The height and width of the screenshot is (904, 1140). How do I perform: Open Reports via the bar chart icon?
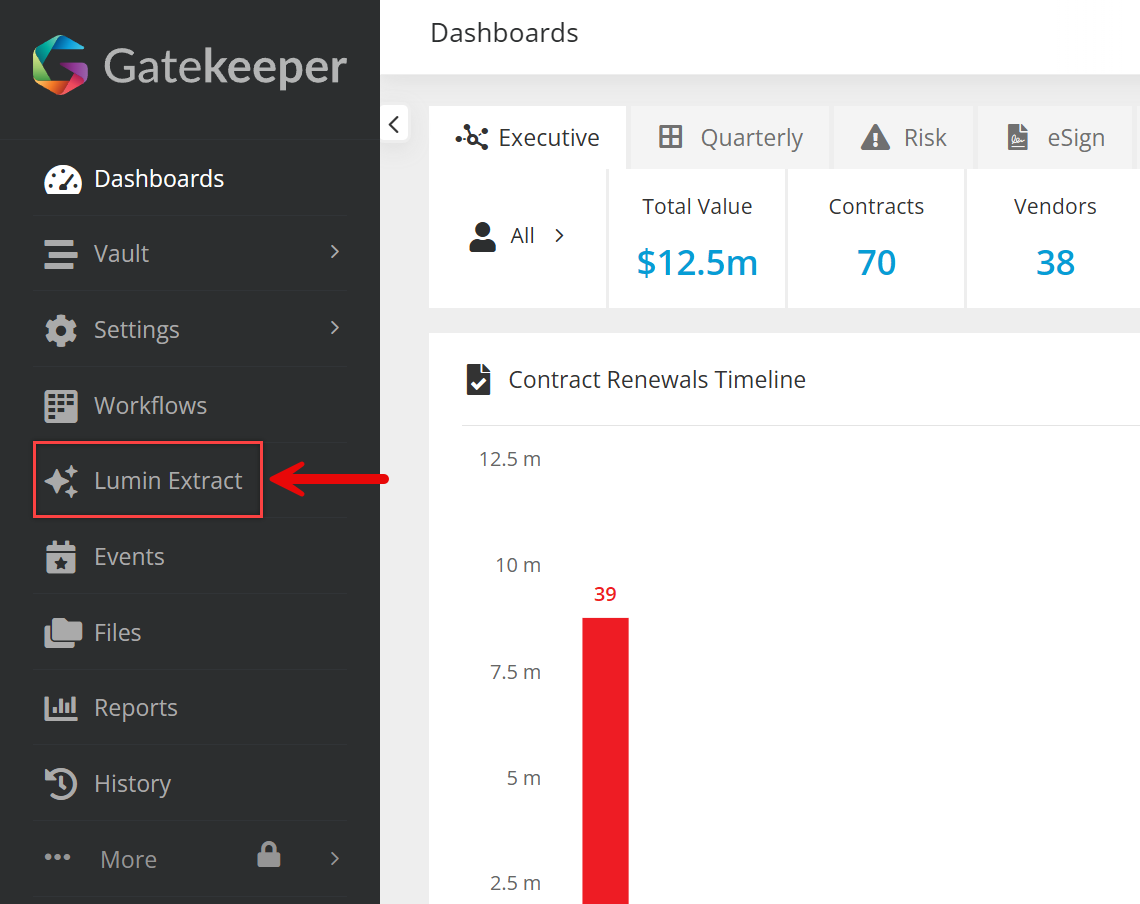click(62, 708)
